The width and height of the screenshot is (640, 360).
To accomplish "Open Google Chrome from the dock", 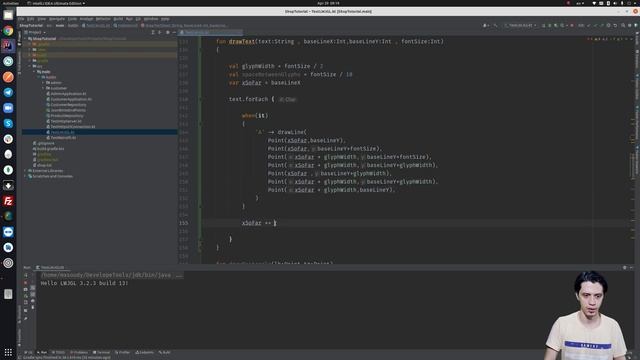I will (x=8, y=31).
